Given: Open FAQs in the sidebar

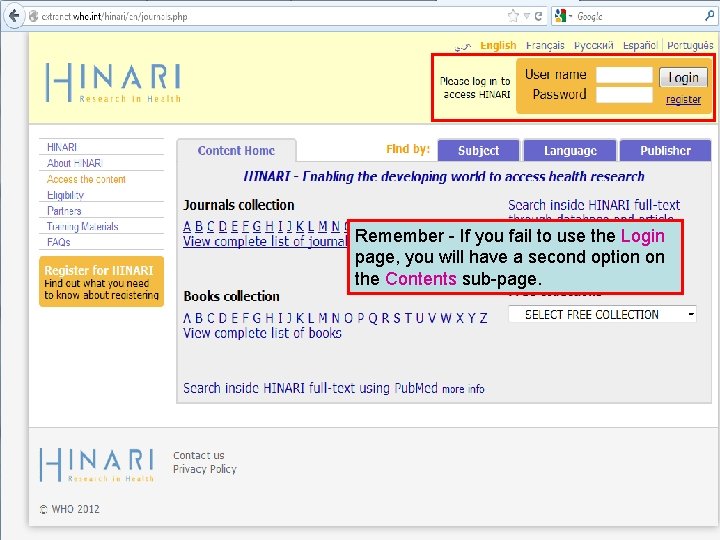Looking at the screenshot, I should click(x=58, y=242).
